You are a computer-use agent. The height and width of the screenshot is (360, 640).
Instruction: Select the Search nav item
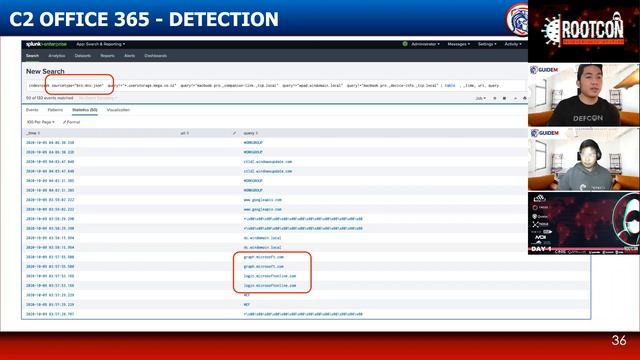tap(32, 56)
